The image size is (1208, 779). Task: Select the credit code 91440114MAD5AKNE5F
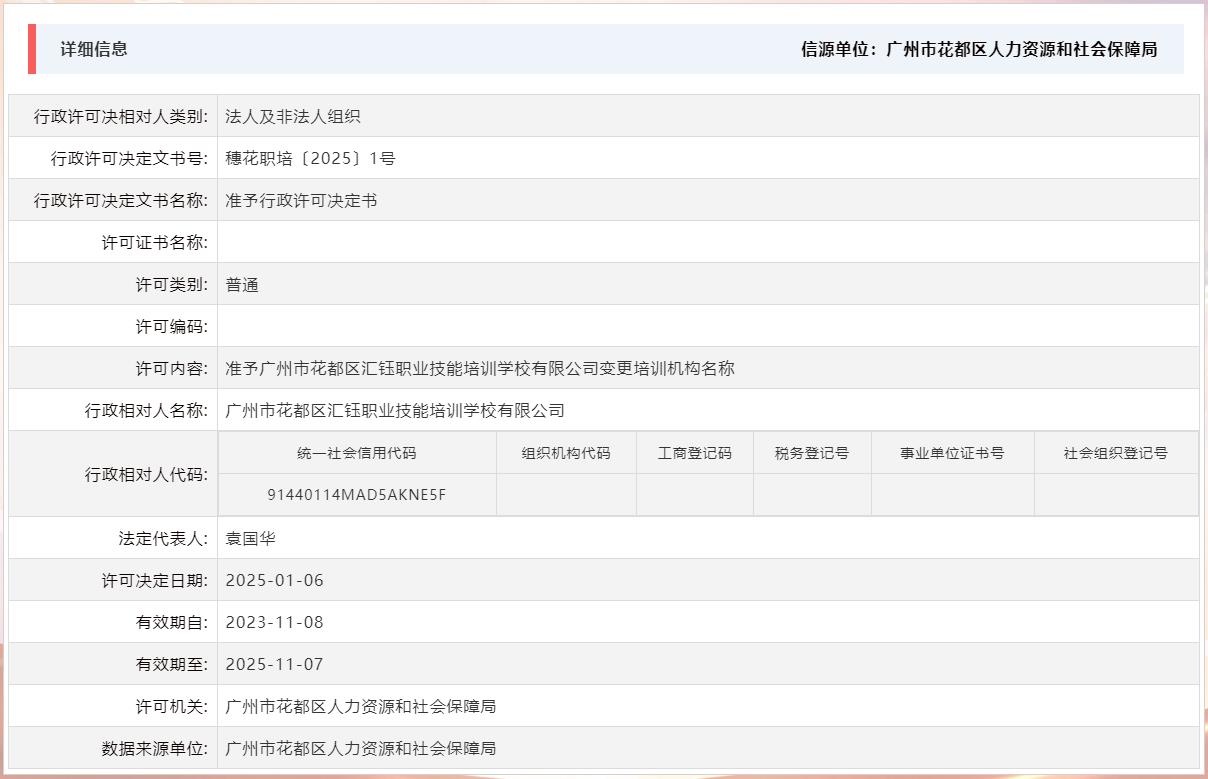(x=357, y=494)
